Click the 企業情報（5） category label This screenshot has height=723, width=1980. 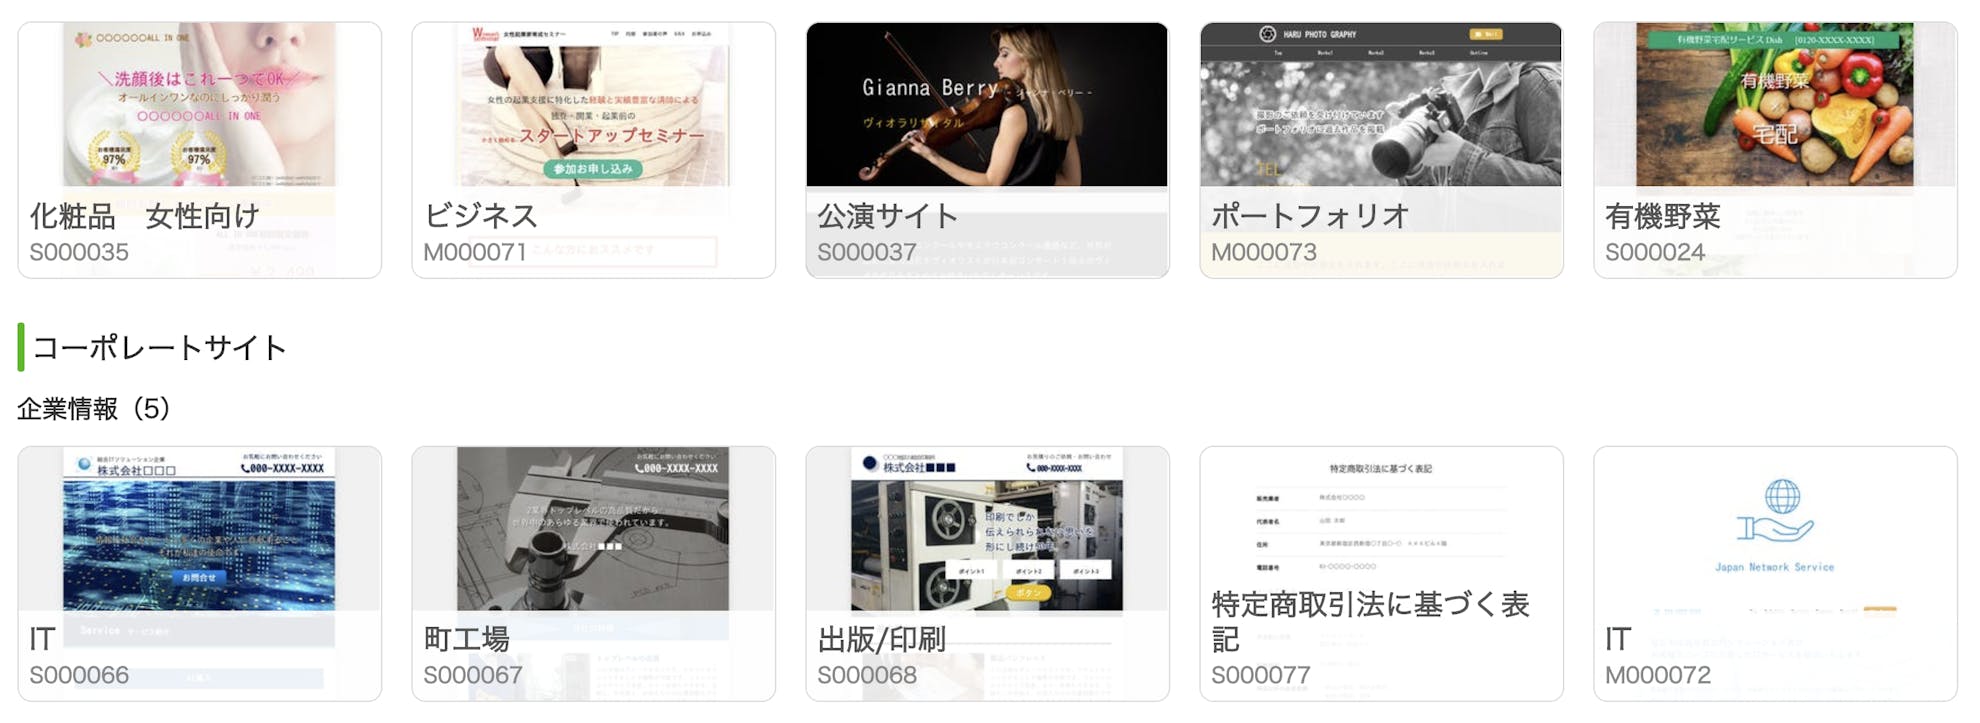(x=94, y=408)
